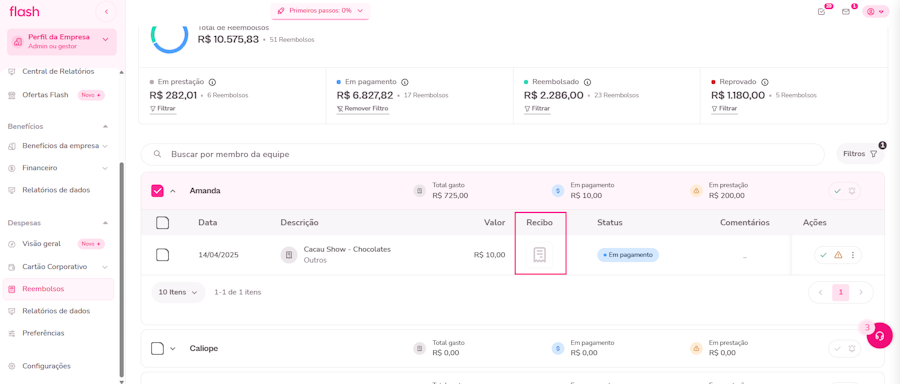Screen dimensions: 900x384
Task: Click the Valor column header
Action: (494, 223)
